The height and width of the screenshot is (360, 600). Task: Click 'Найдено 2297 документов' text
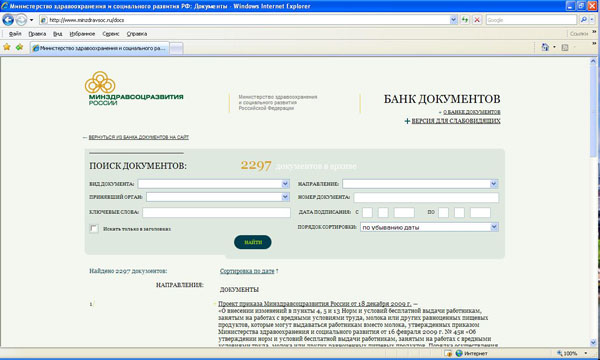pos(128,271)
